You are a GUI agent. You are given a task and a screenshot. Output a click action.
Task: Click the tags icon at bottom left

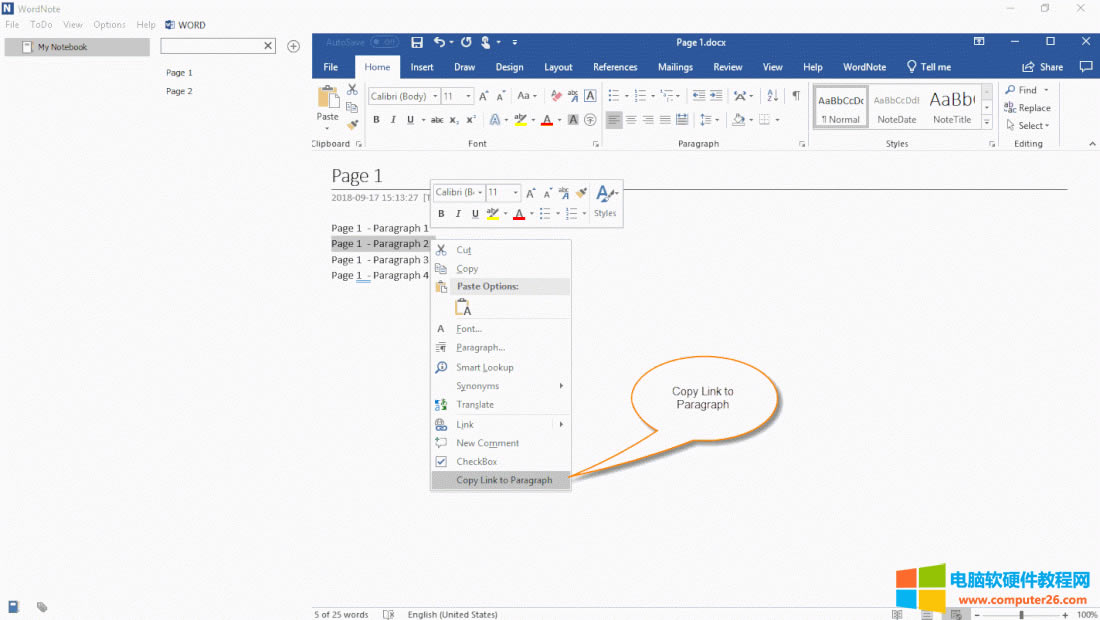click(x=42, y=606)
